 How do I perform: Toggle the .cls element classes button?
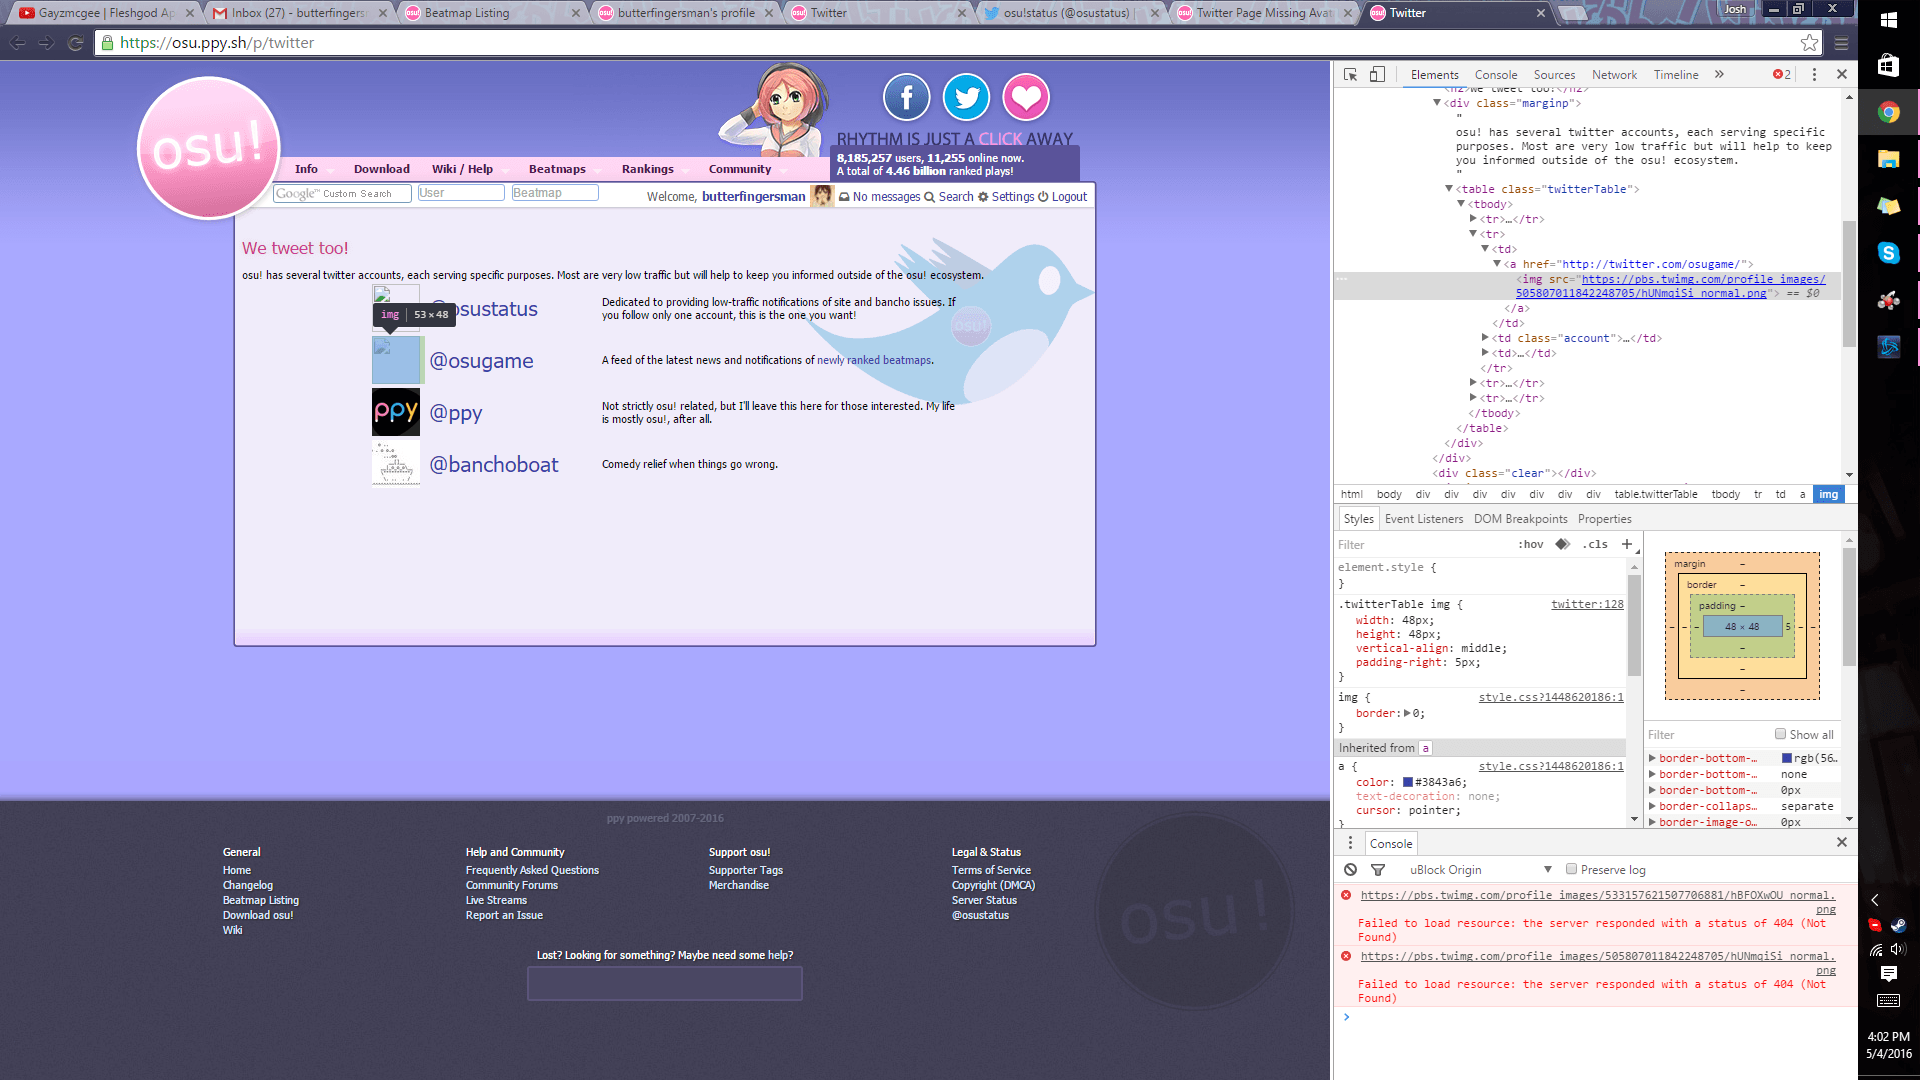(x=1596, y=544)
